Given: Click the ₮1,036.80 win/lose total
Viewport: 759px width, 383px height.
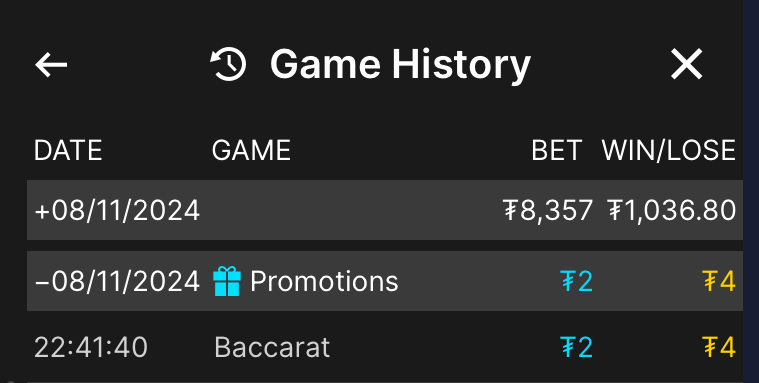Looking at the screenshot, I should [x=672, y=211].
